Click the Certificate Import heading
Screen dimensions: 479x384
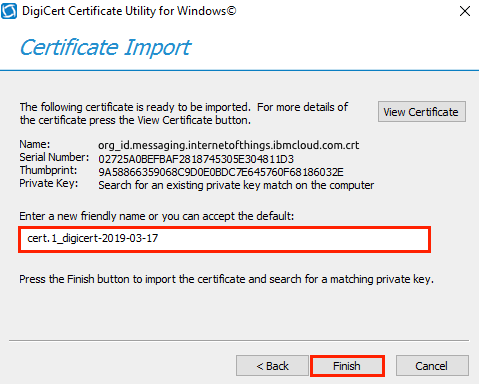point(105,47)
